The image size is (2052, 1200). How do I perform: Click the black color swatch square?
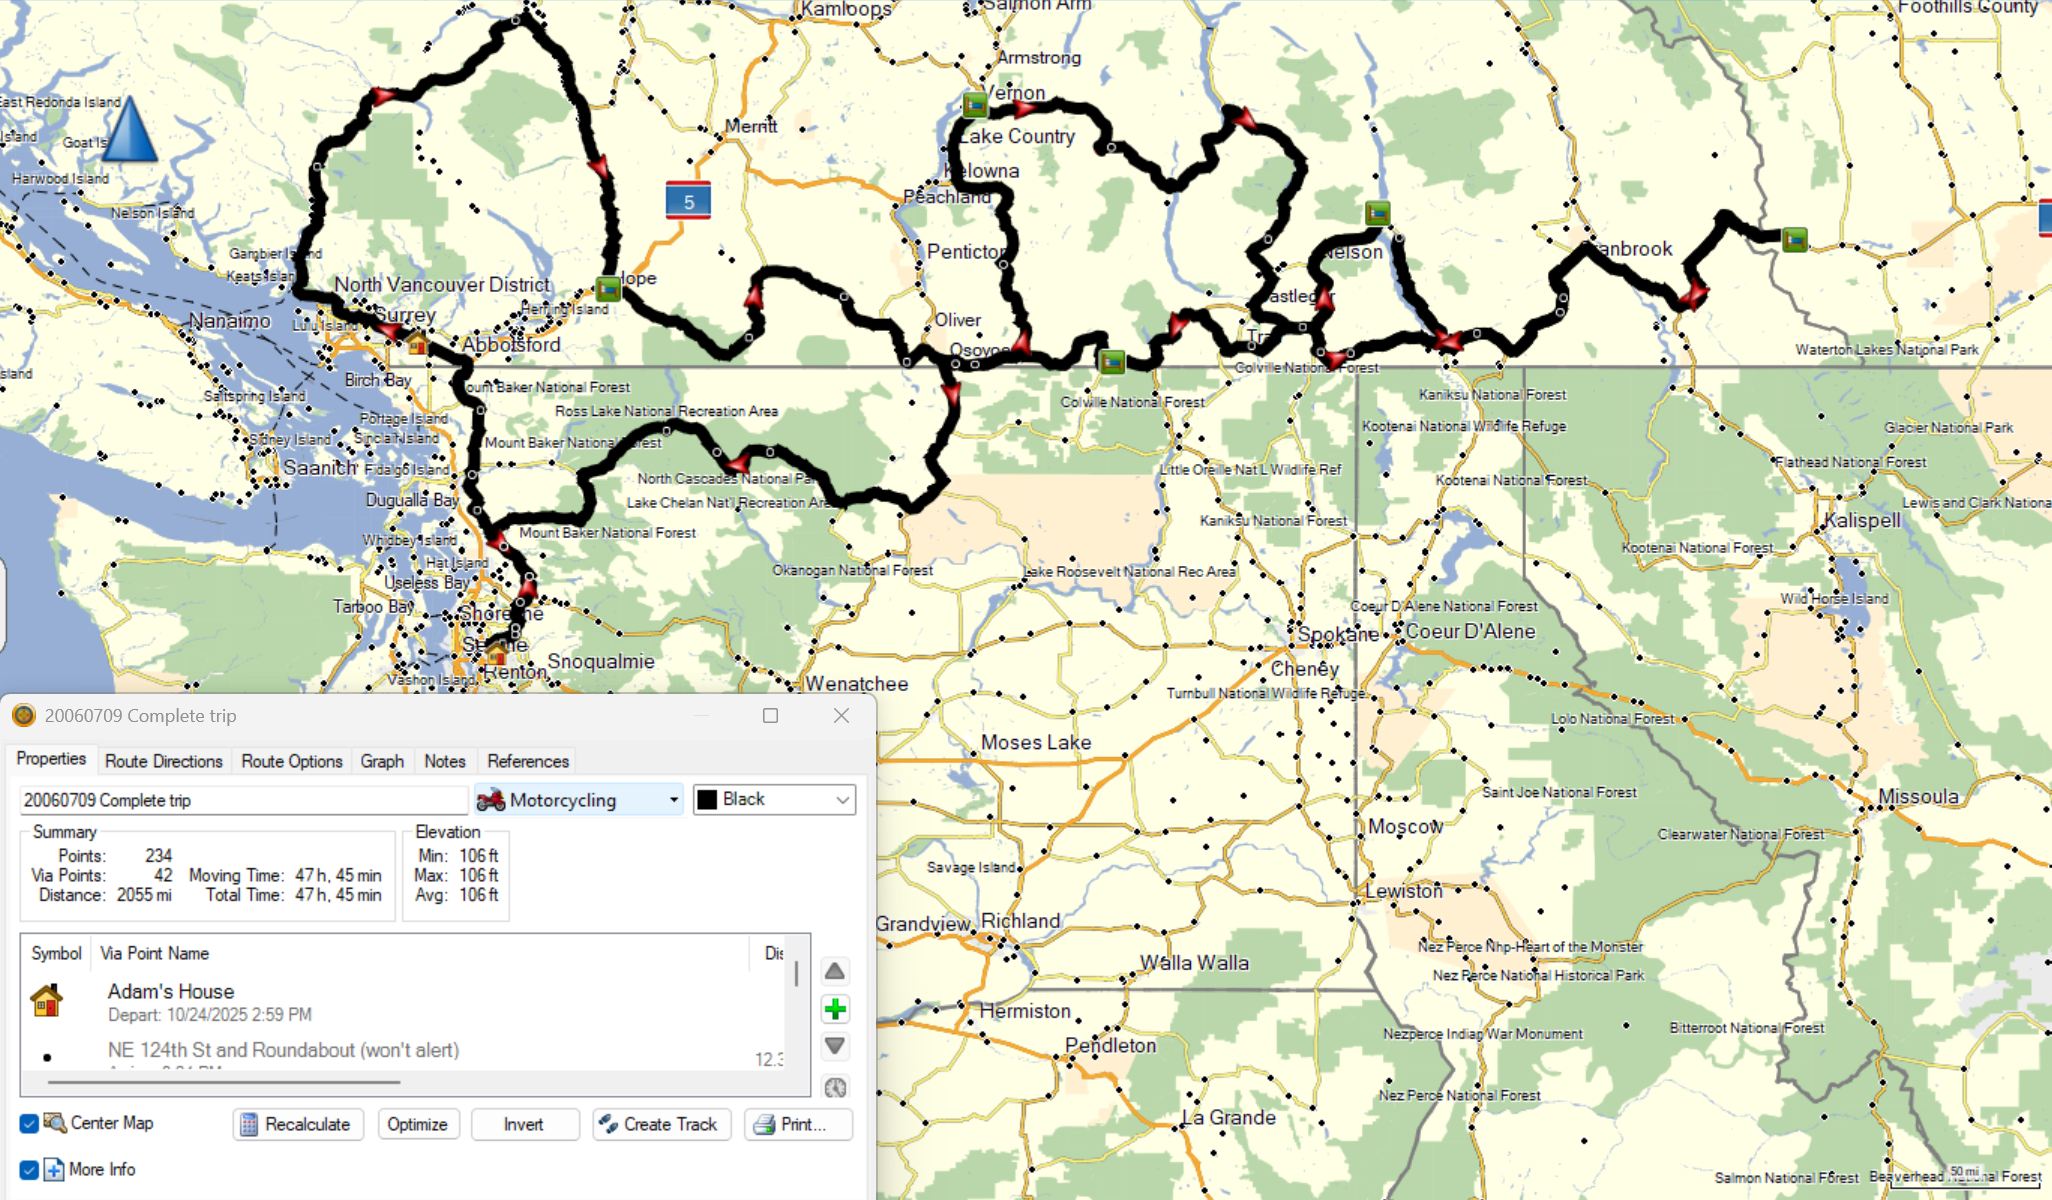point(707,799)
